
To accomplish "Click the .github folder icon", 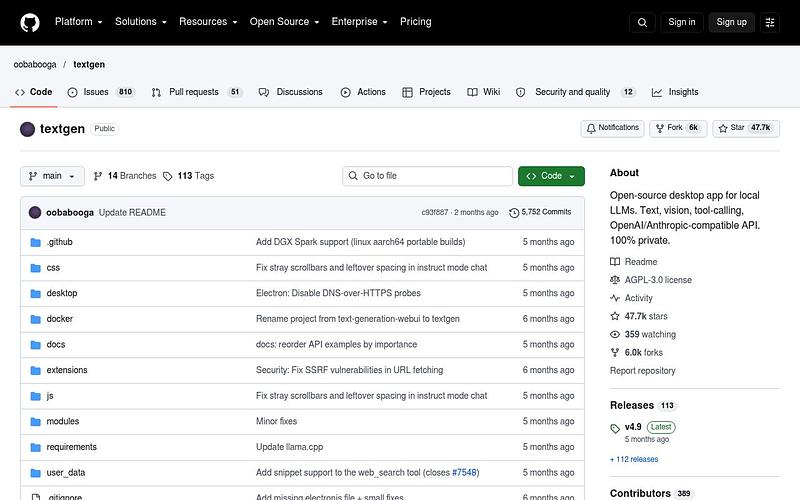I will coord(35,242).
